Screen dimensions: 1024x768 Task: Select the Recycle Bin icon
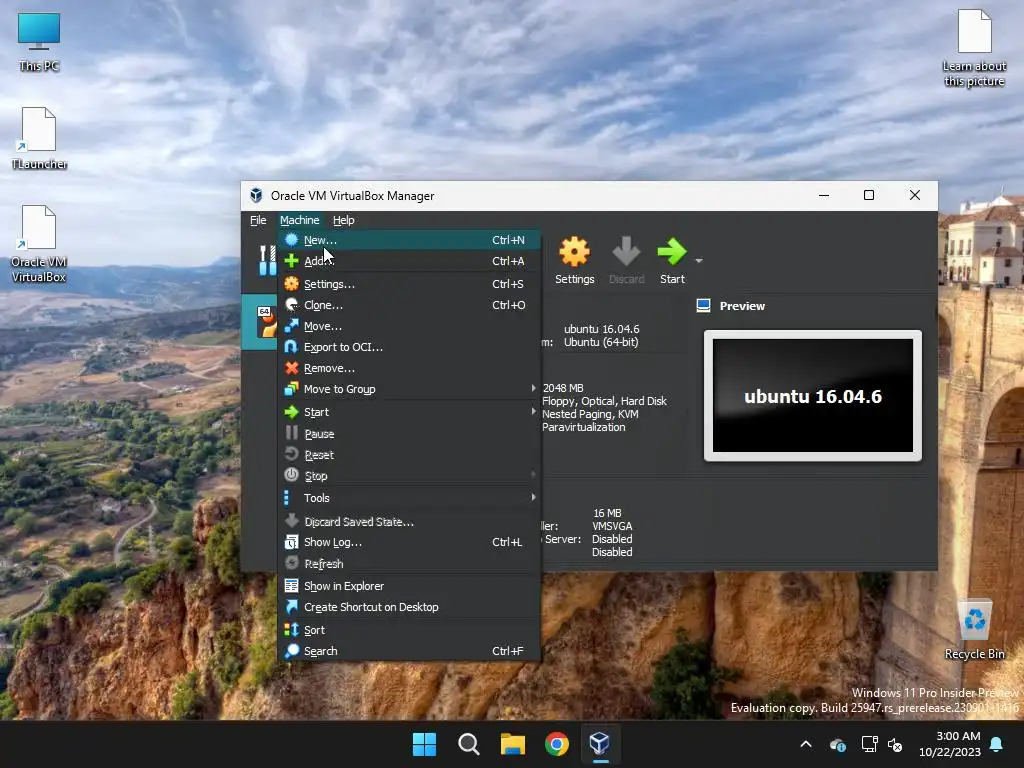[974, 629]
